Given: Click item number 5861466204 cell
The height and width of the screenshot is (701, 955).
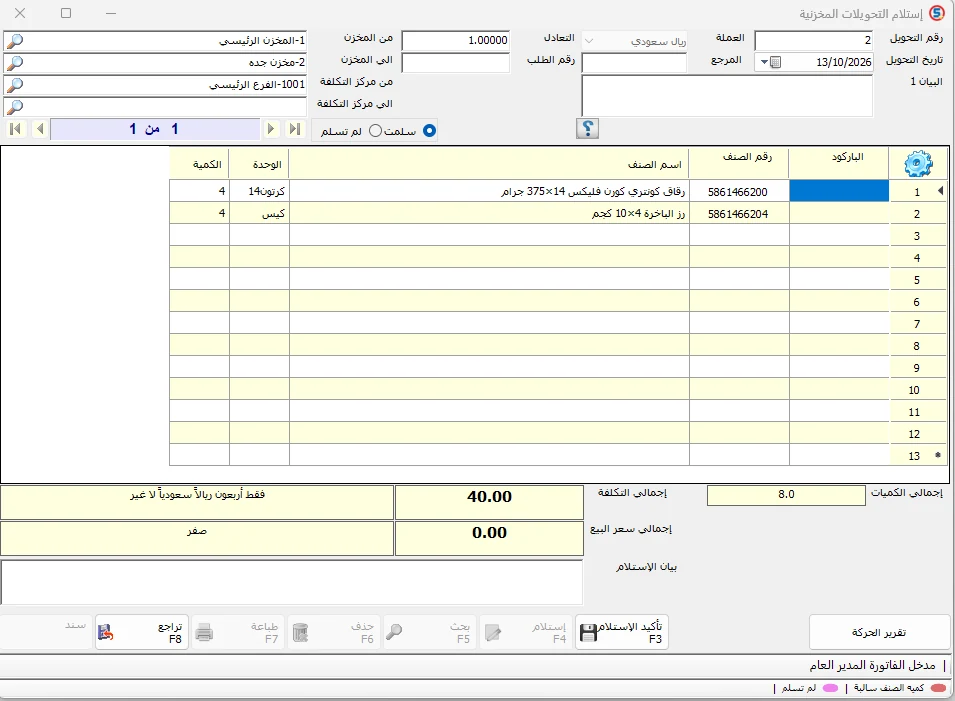Looking at the screenshot, I should pyautogui.click(x=739, y=214).
